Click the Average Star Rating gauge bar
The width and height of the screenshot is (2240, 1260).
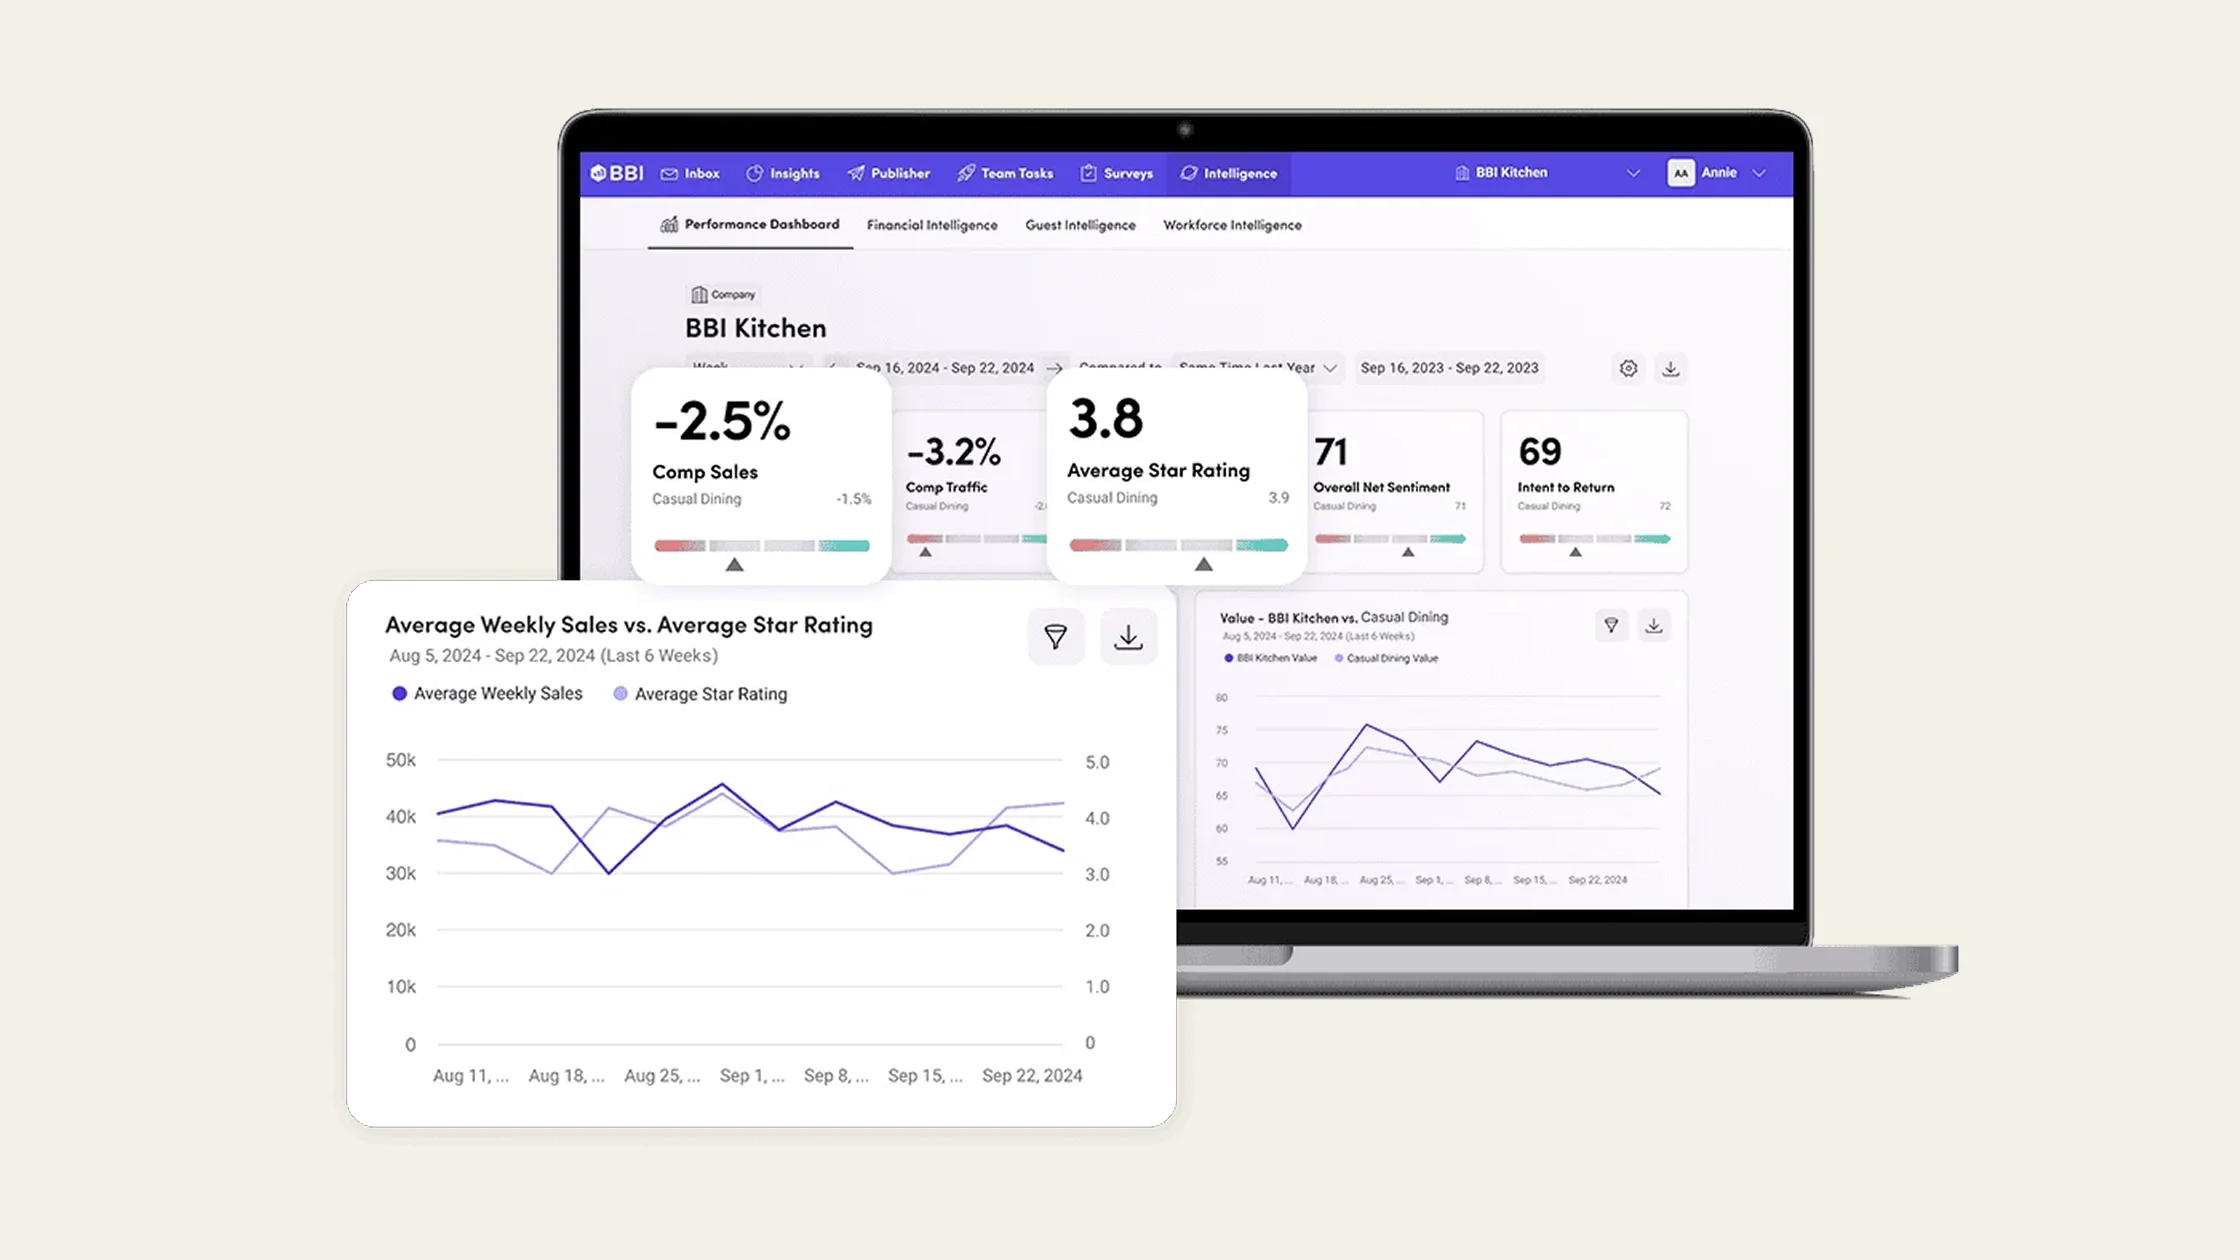(x=1178, y=545)
